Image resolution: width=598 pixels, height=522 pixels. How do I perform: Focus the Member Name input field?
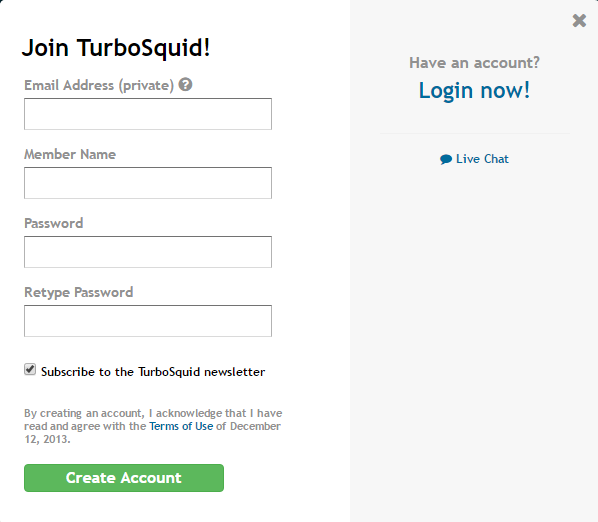(x=148, y=183)
